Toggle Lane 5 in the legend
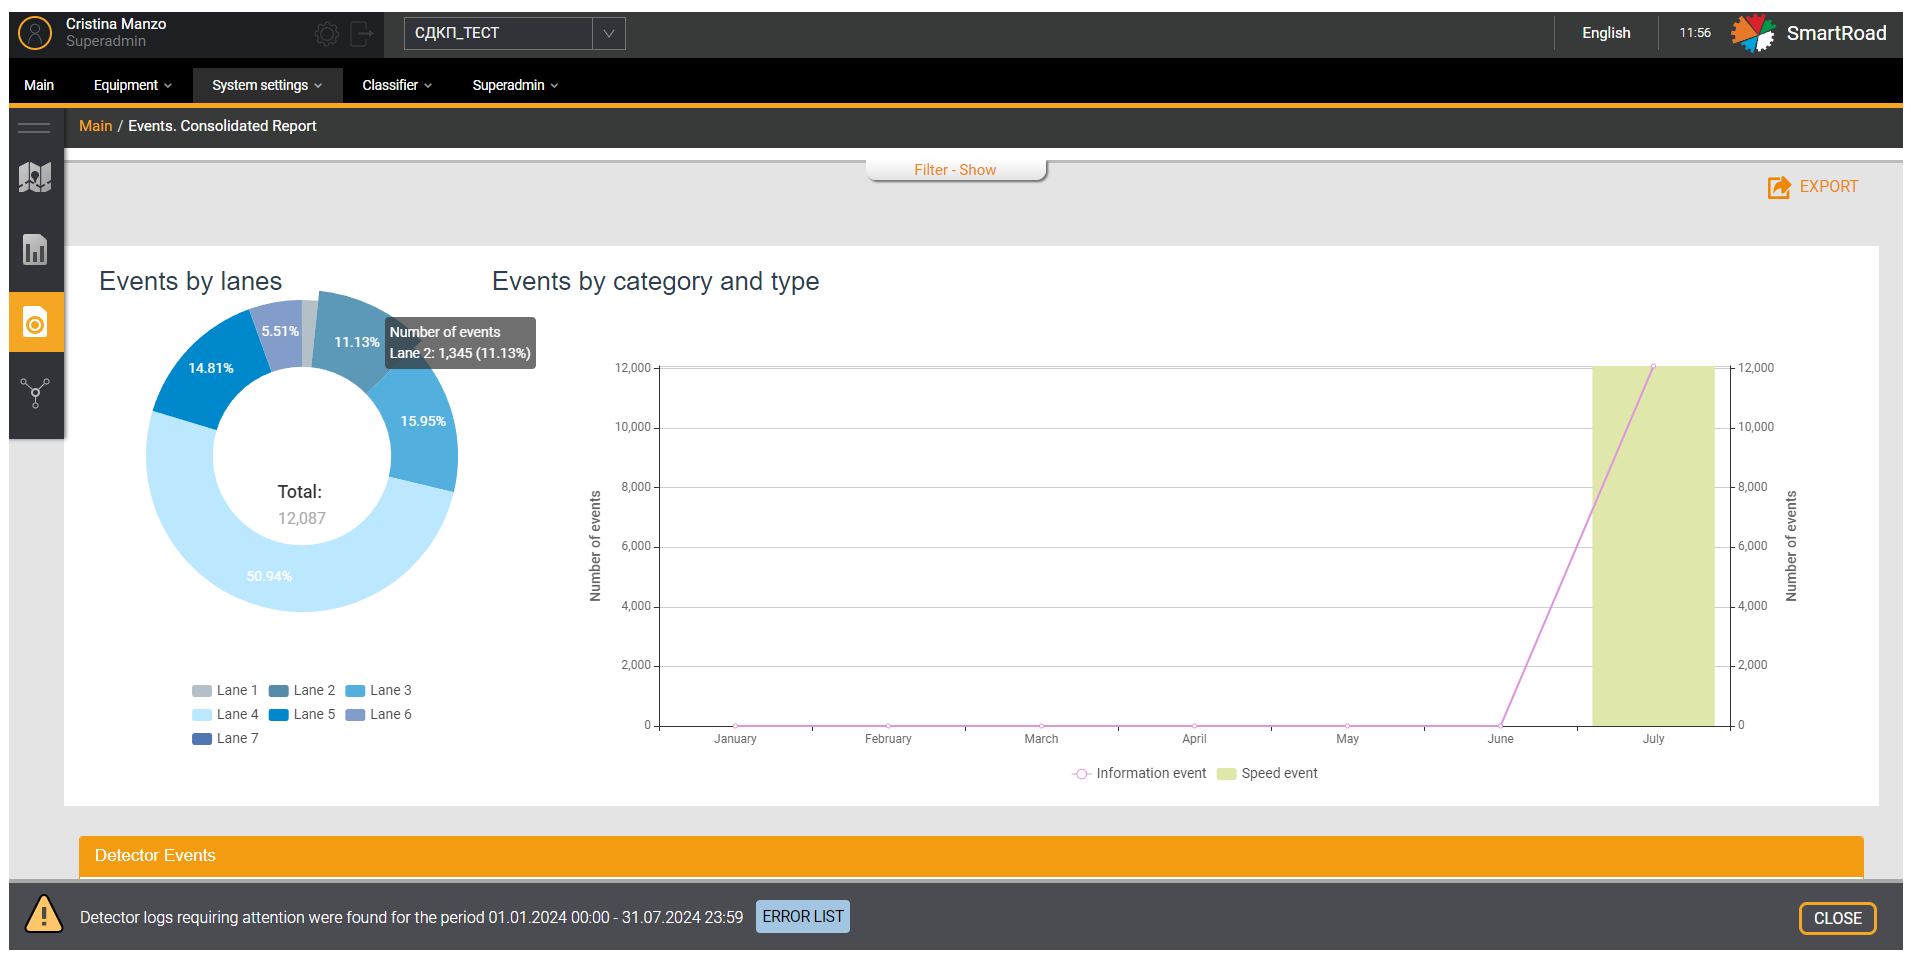The image size is (1911, 961). tap(302, 715)
